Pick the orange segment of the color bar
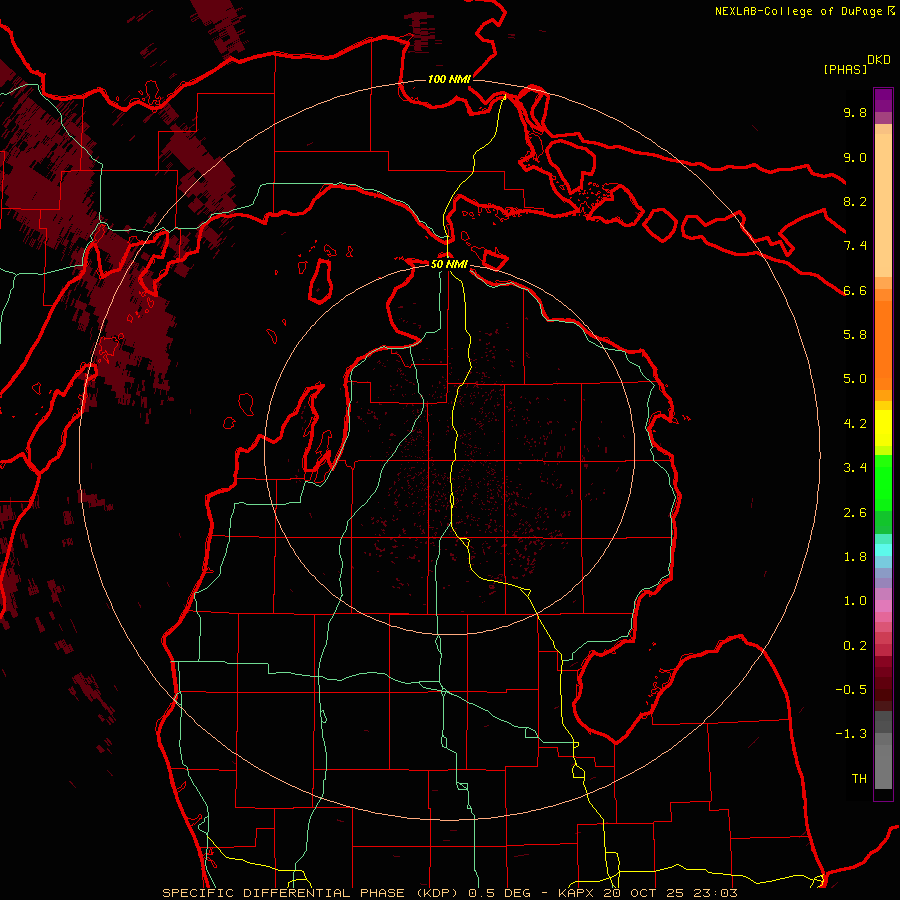Viewport: 900px width, 900px height. pyautogui.click(x=883, y=344)
